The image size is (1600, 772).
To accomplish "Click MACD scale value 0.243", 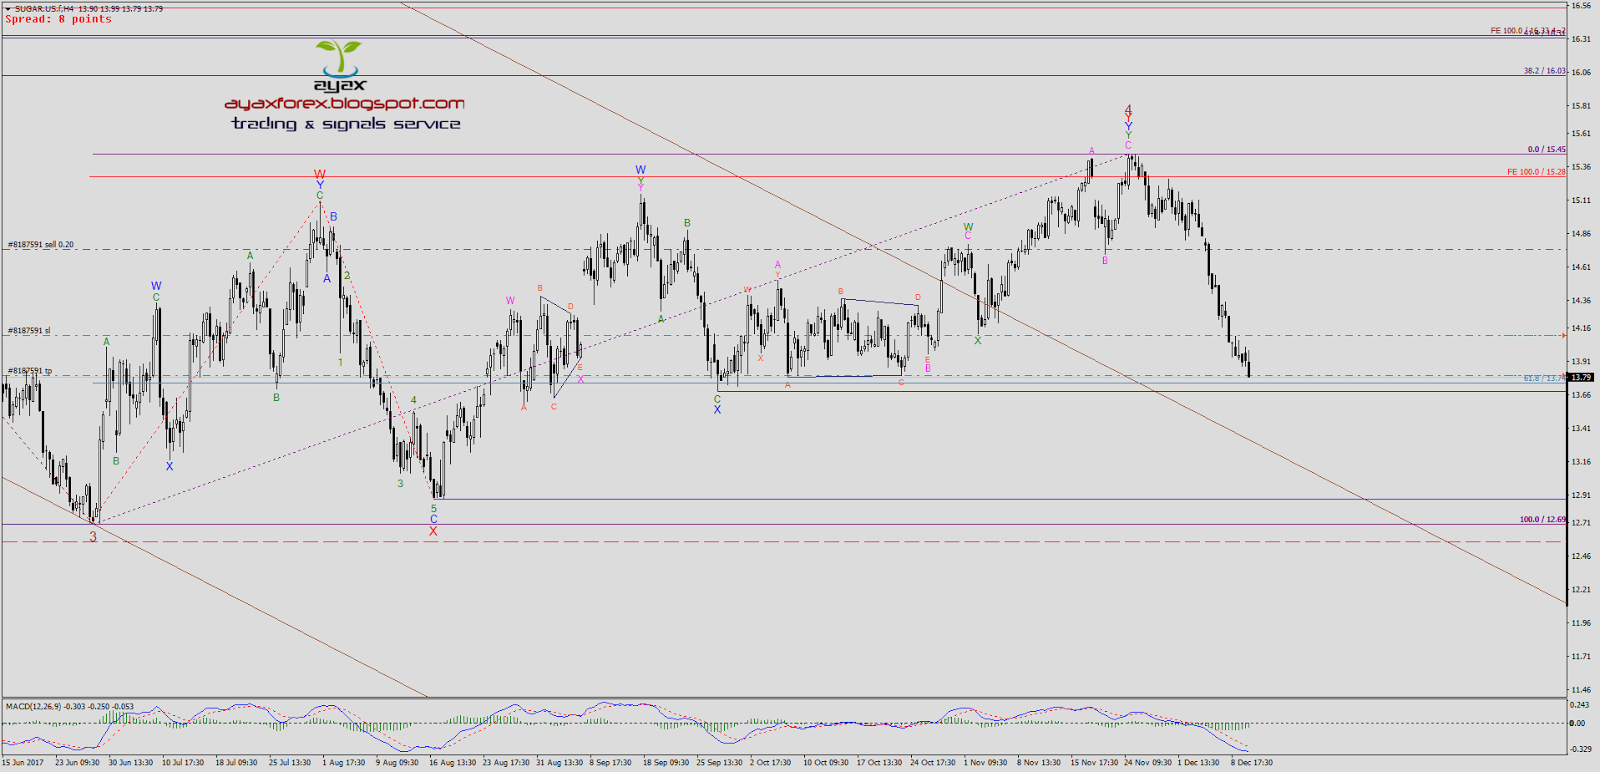I will [x=1579, y=705].
